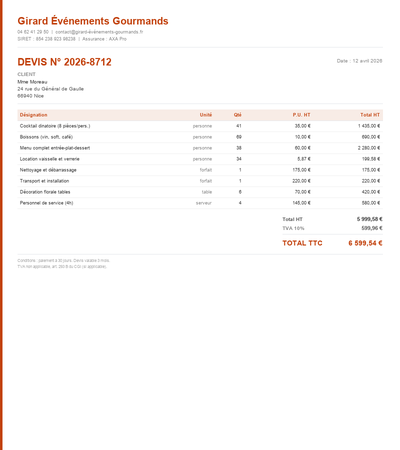
Task: Click the 'Unité' column header
Action: click(206, 115)
